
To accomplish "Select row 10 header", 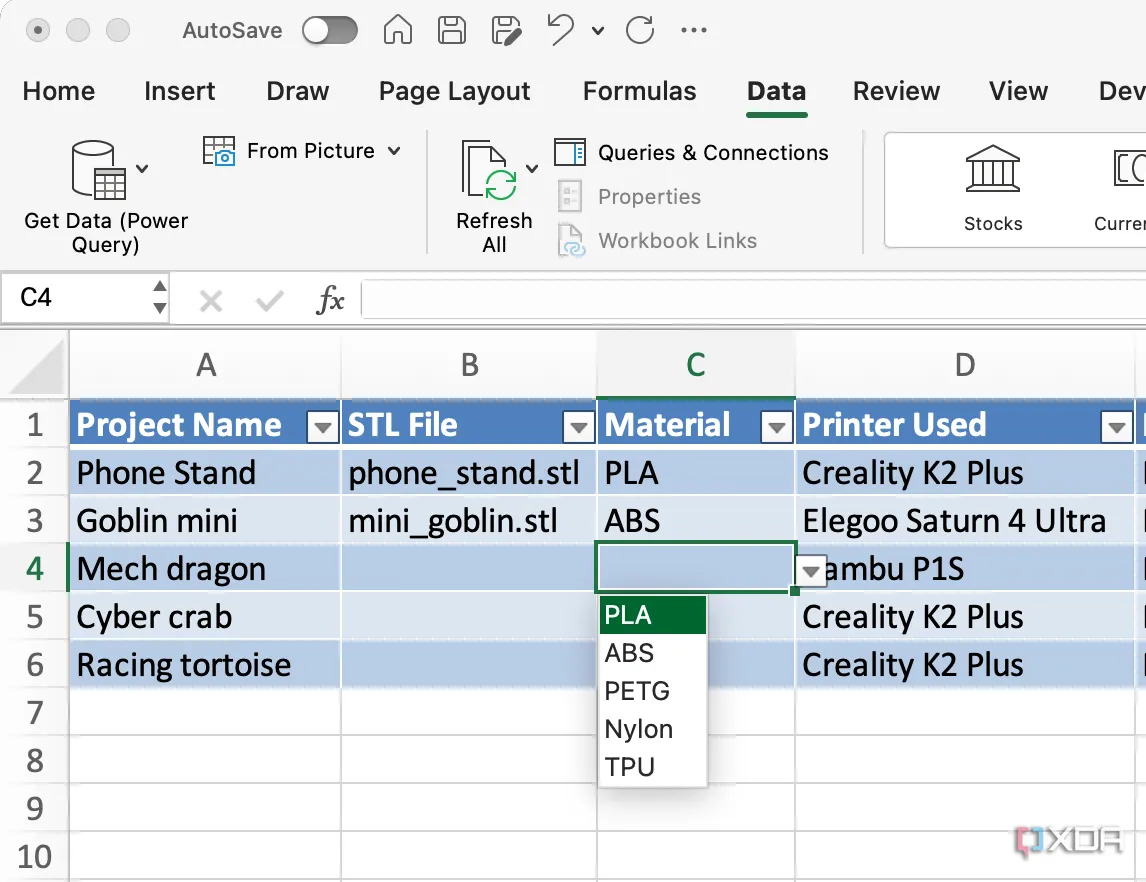I will point(34,856).
